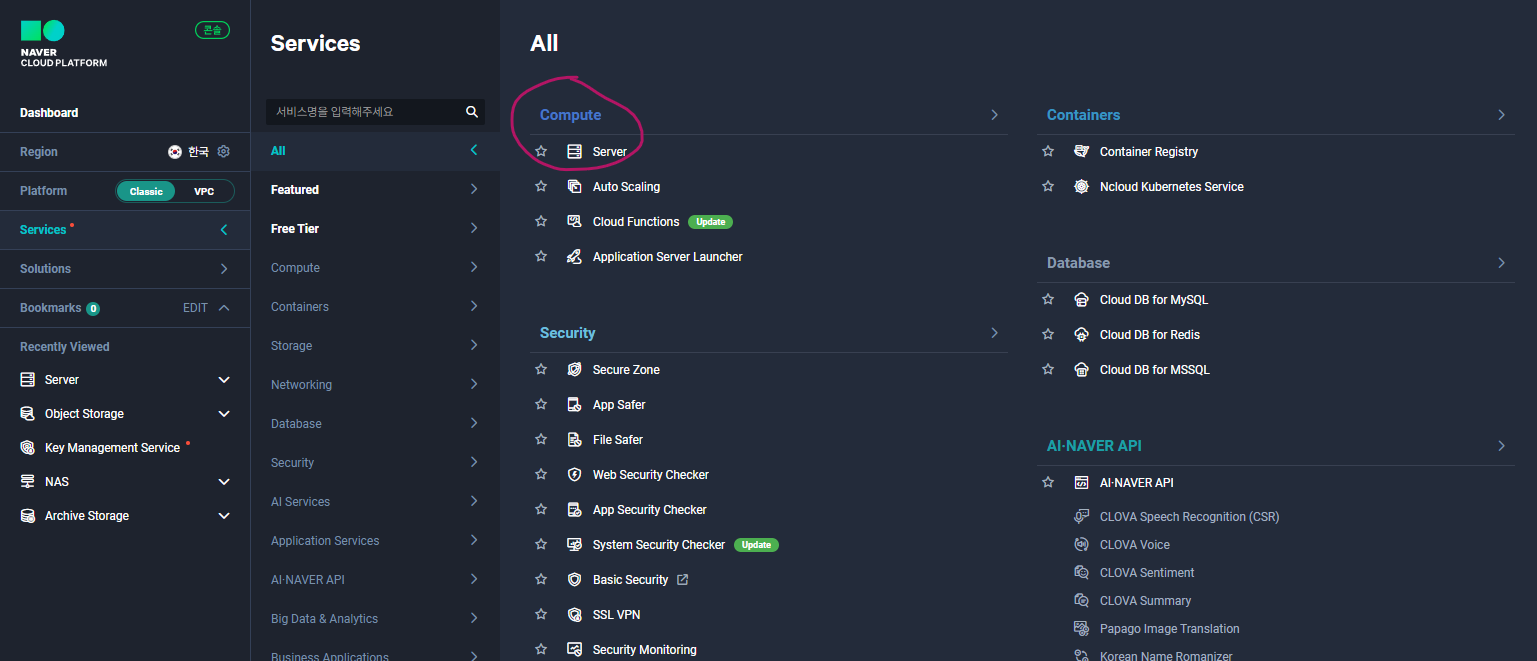Click the AI·NAVER API icon

pos(1081,483)
